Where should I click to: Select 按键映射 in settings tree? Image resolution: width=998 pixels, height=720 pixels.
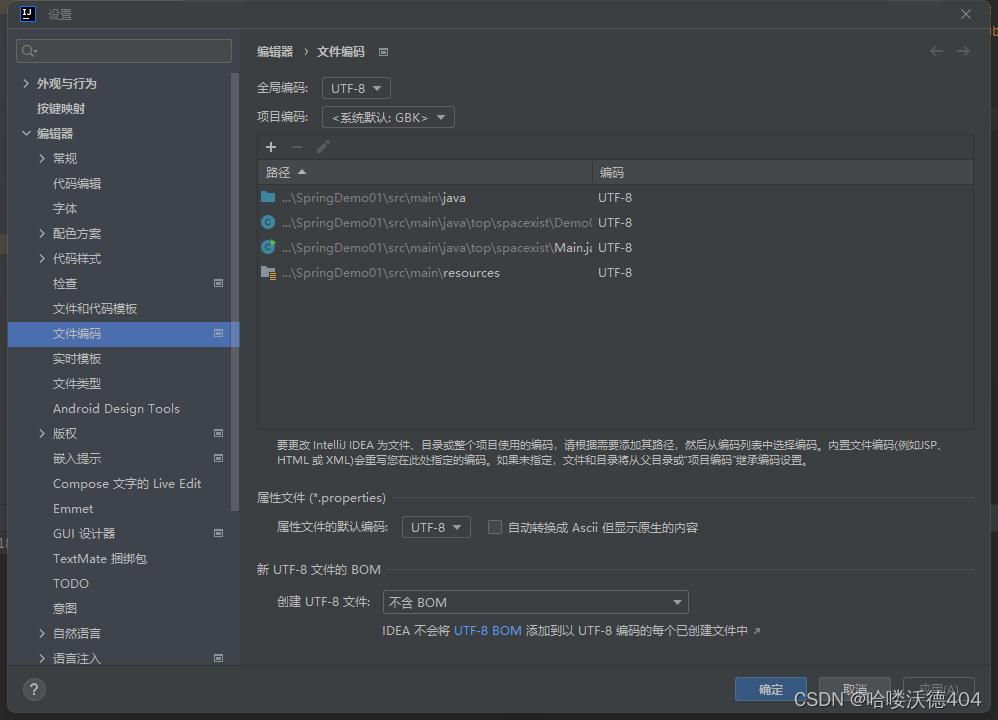point(61,108)
